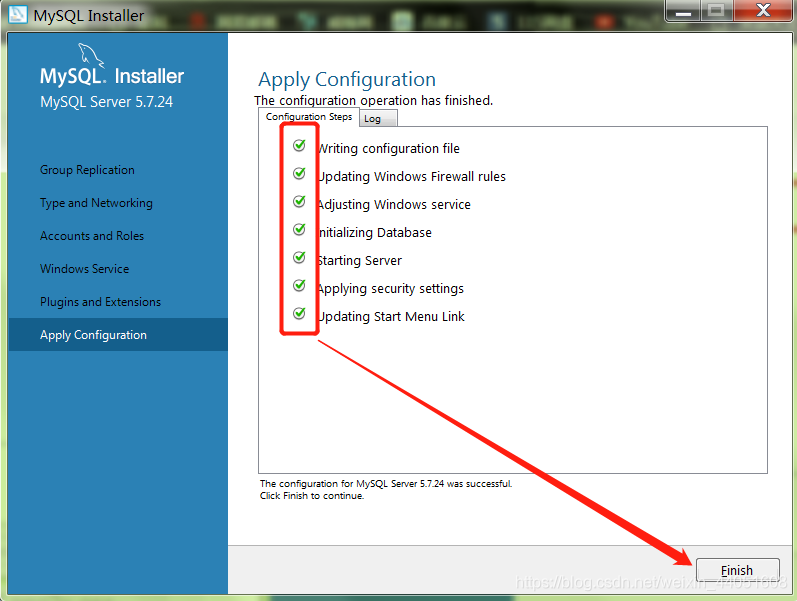
Task: Click the 'Apply Configuration' page heading
Action: tap(347, 80)
